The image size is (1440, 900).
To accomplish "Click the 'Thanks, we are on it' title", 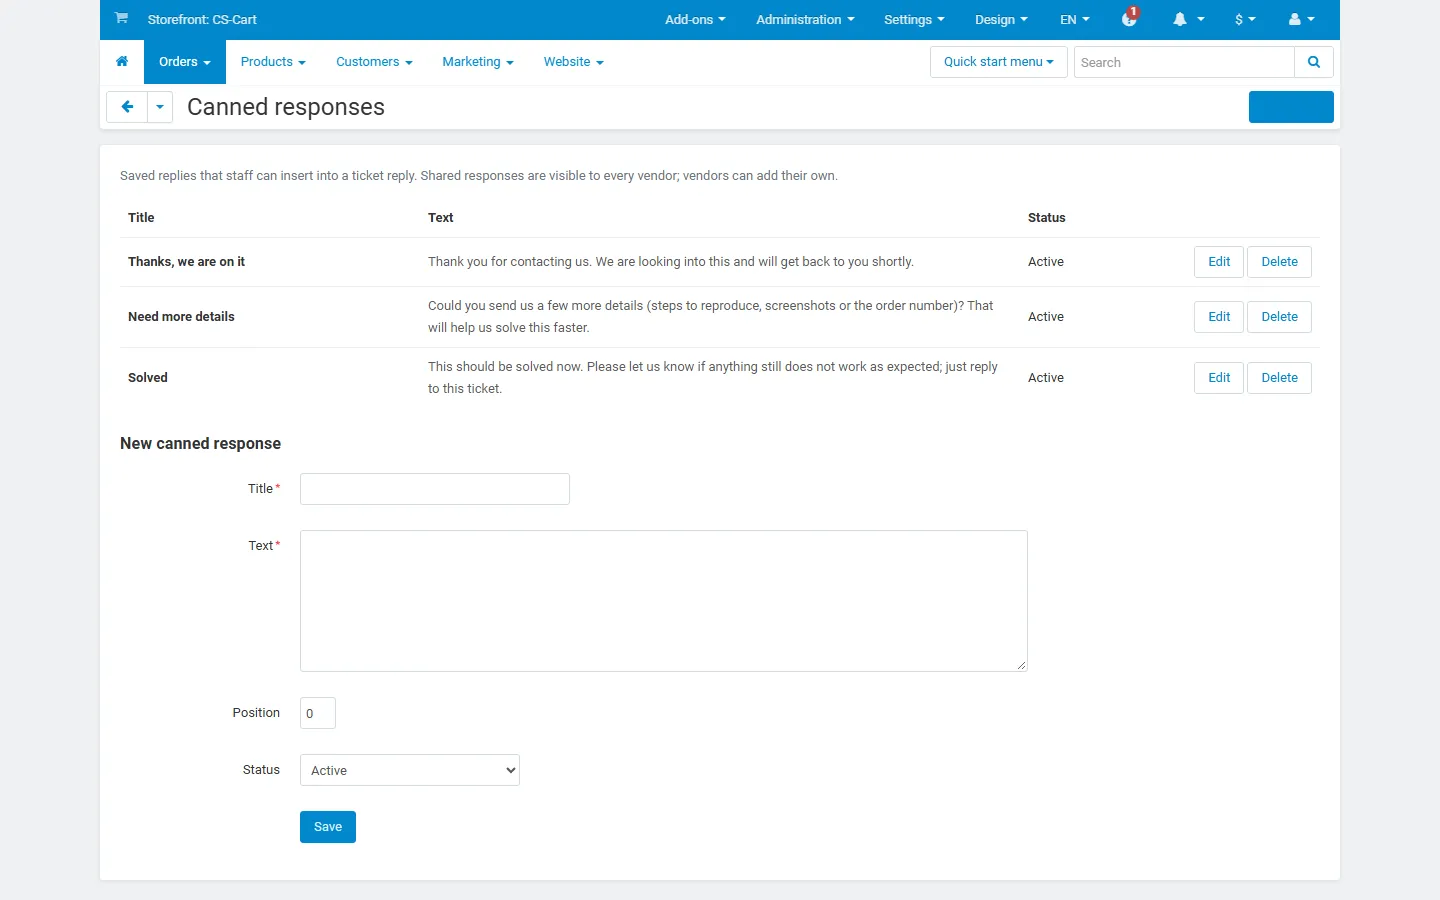I will pyautogui.click(x=186, y=262).
